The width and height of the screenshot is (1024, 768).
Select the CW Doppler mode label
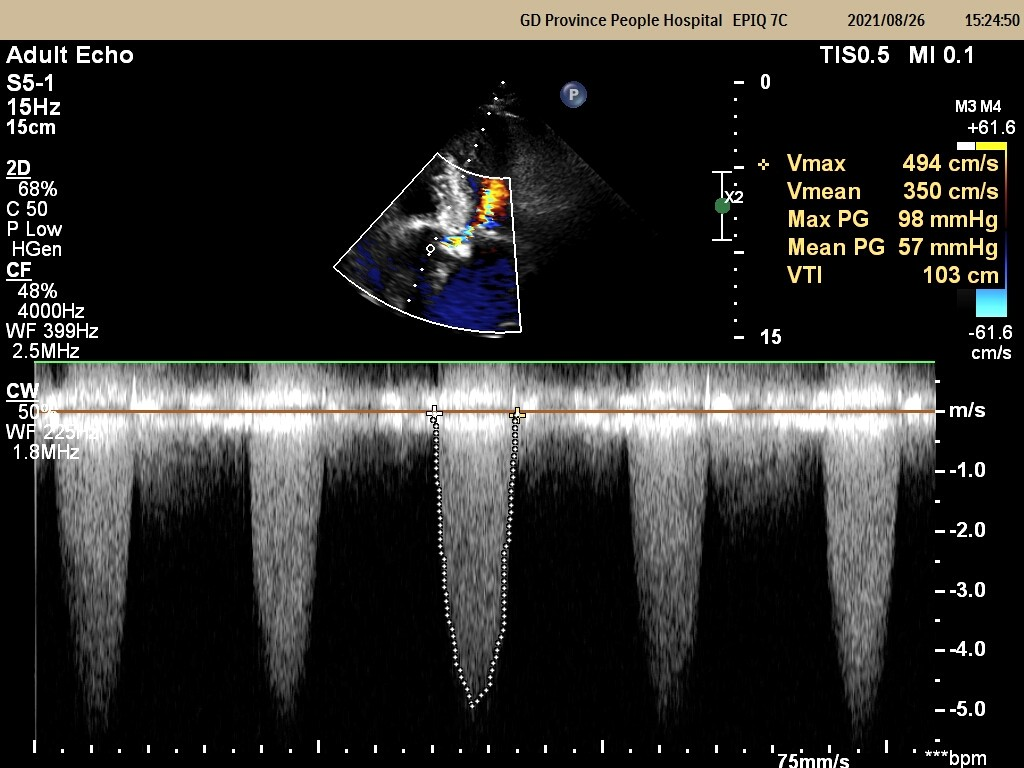pyautogui.click(x=20, y=391)
